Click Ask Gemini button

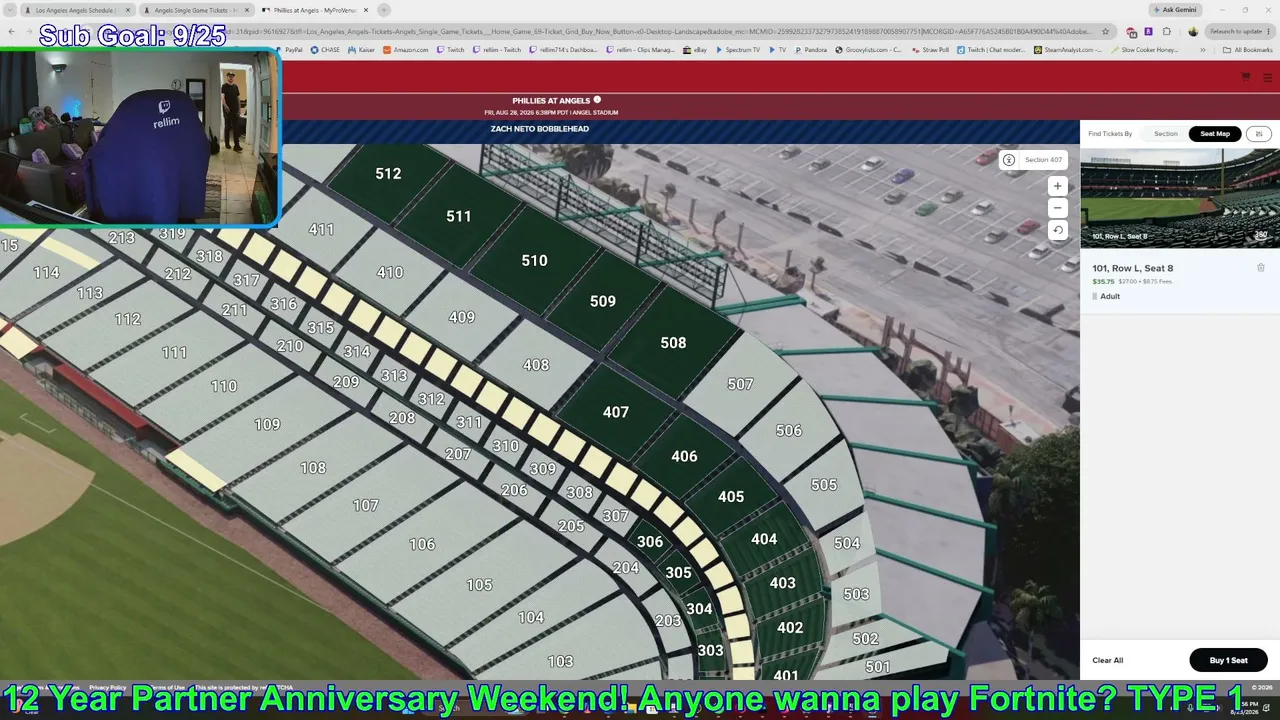click(1175, 10)
